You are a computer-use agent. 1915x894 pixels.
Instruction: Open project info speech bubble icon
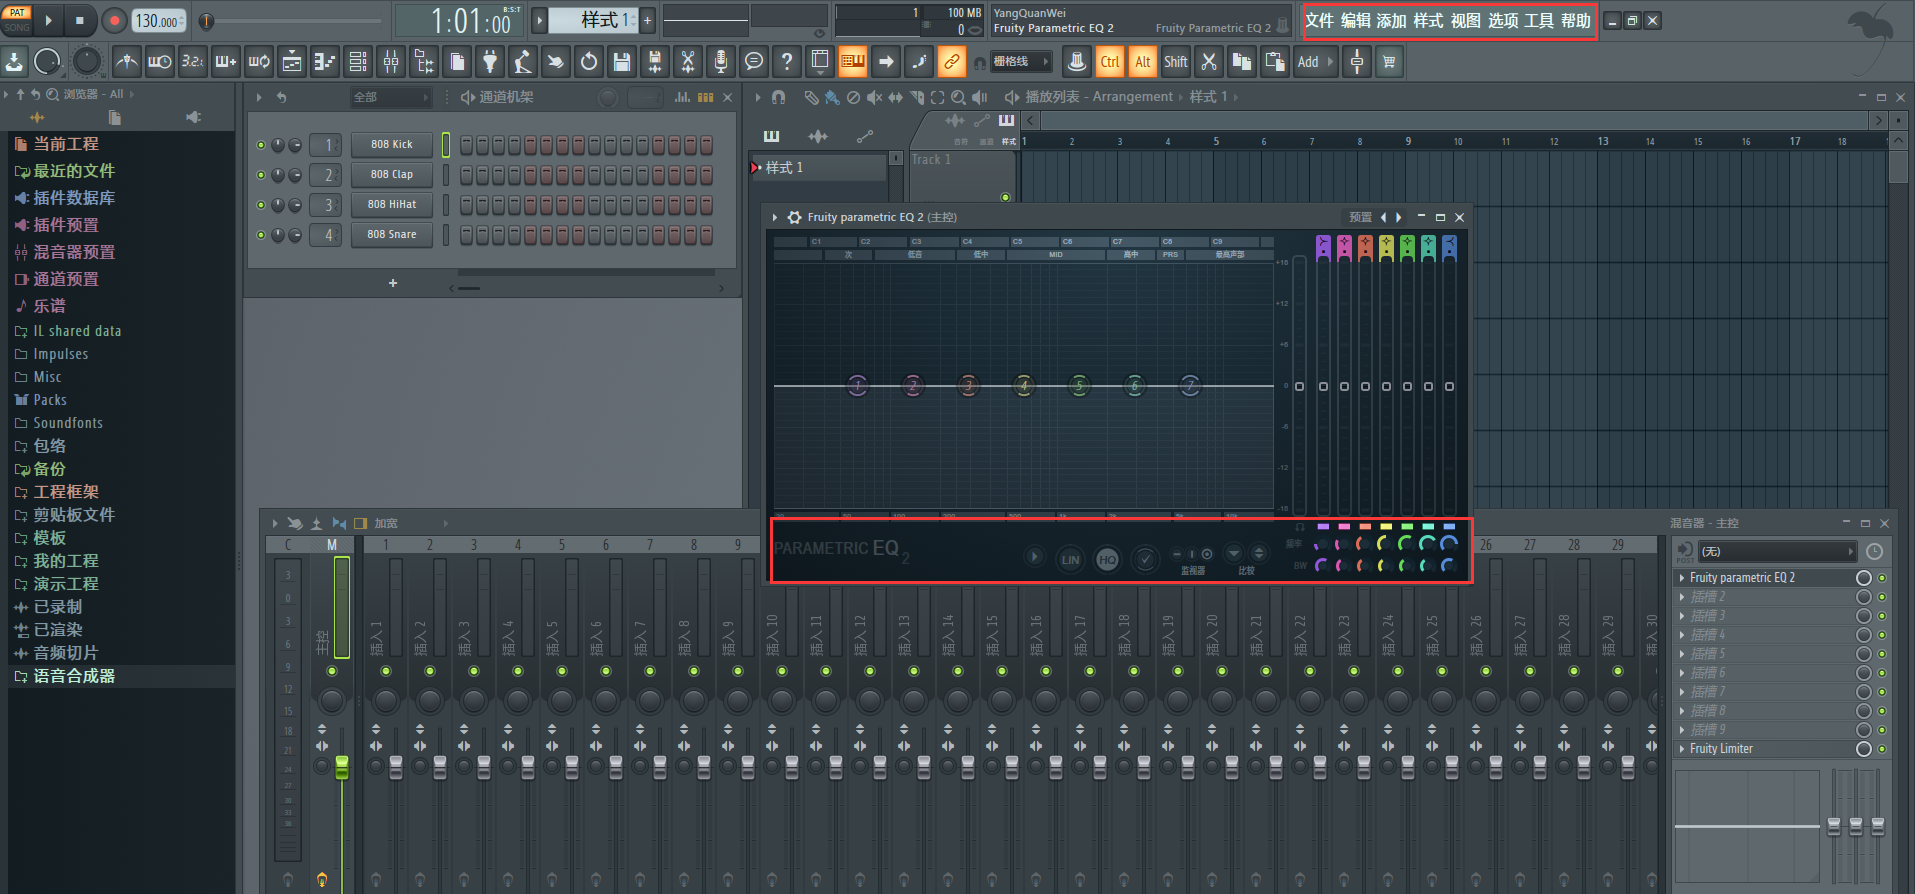[754, 62]
